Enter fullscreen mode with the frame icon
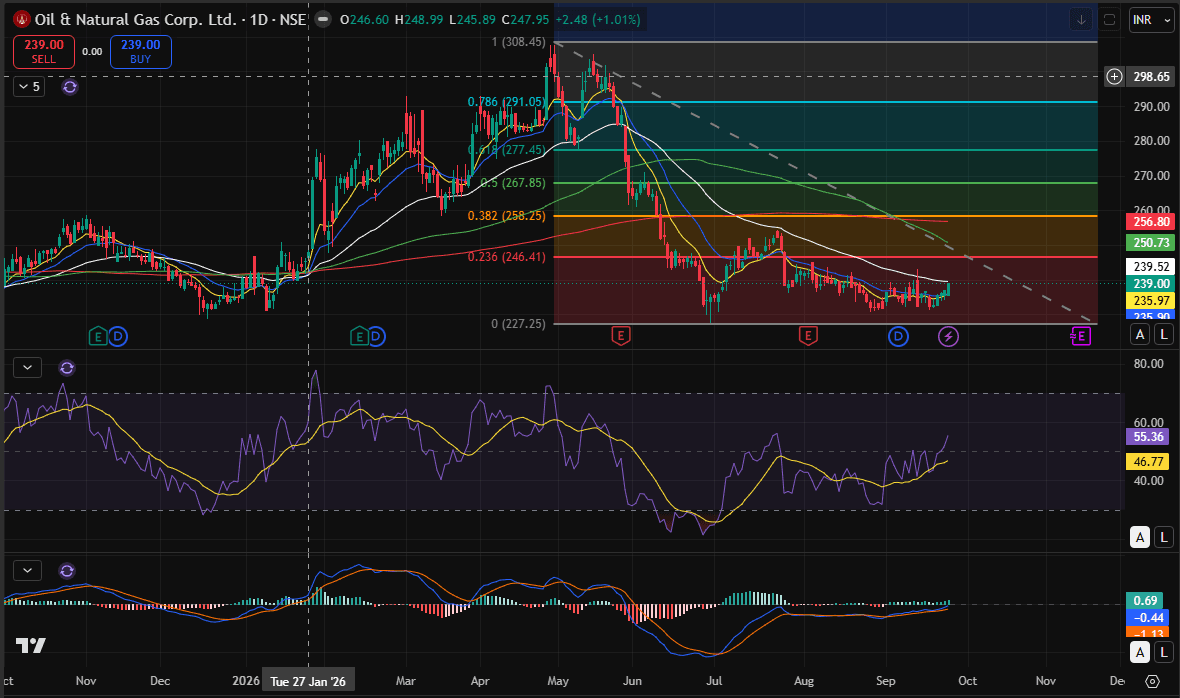Screen dimensions: 1180x698 (1109, 20)
